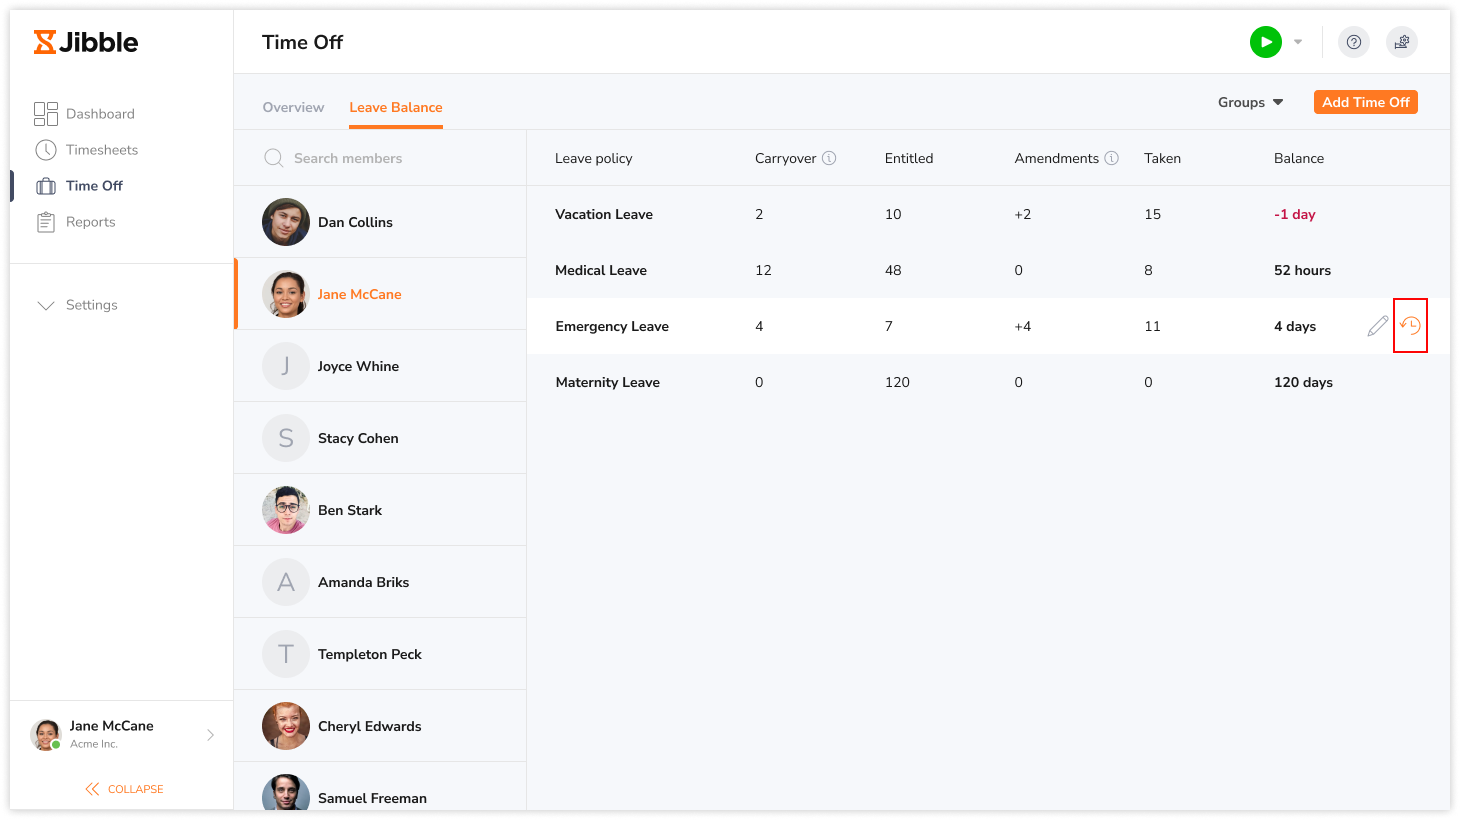1460x820 pixels.
Task: Expand Jane McCane account menu chevron
Action: tap(210, 735)
